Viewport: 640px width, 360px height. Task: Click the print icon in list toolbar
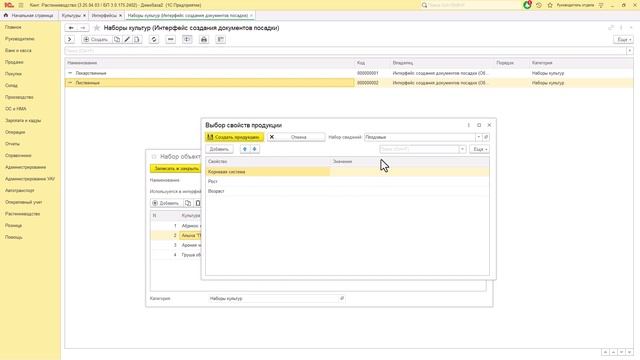(x=204, y=40)
